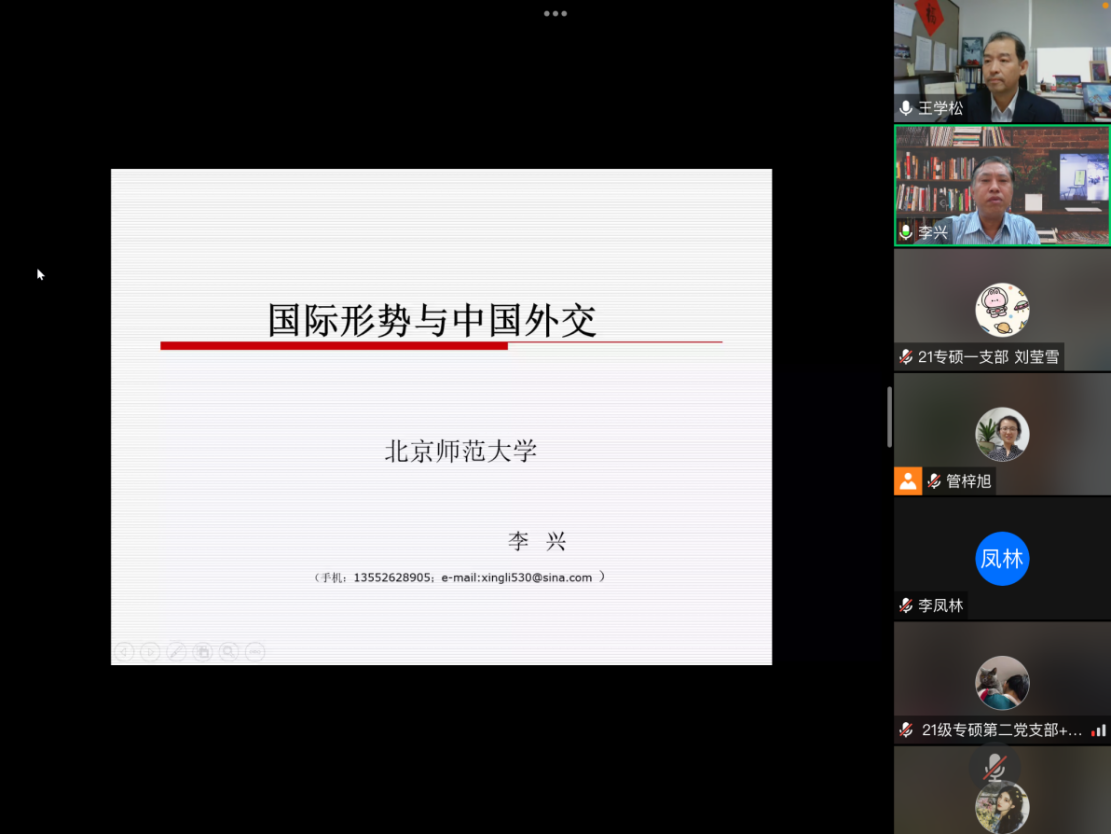
Task: Toggle 王学松's microphone icon
Action: coord(906,108)
